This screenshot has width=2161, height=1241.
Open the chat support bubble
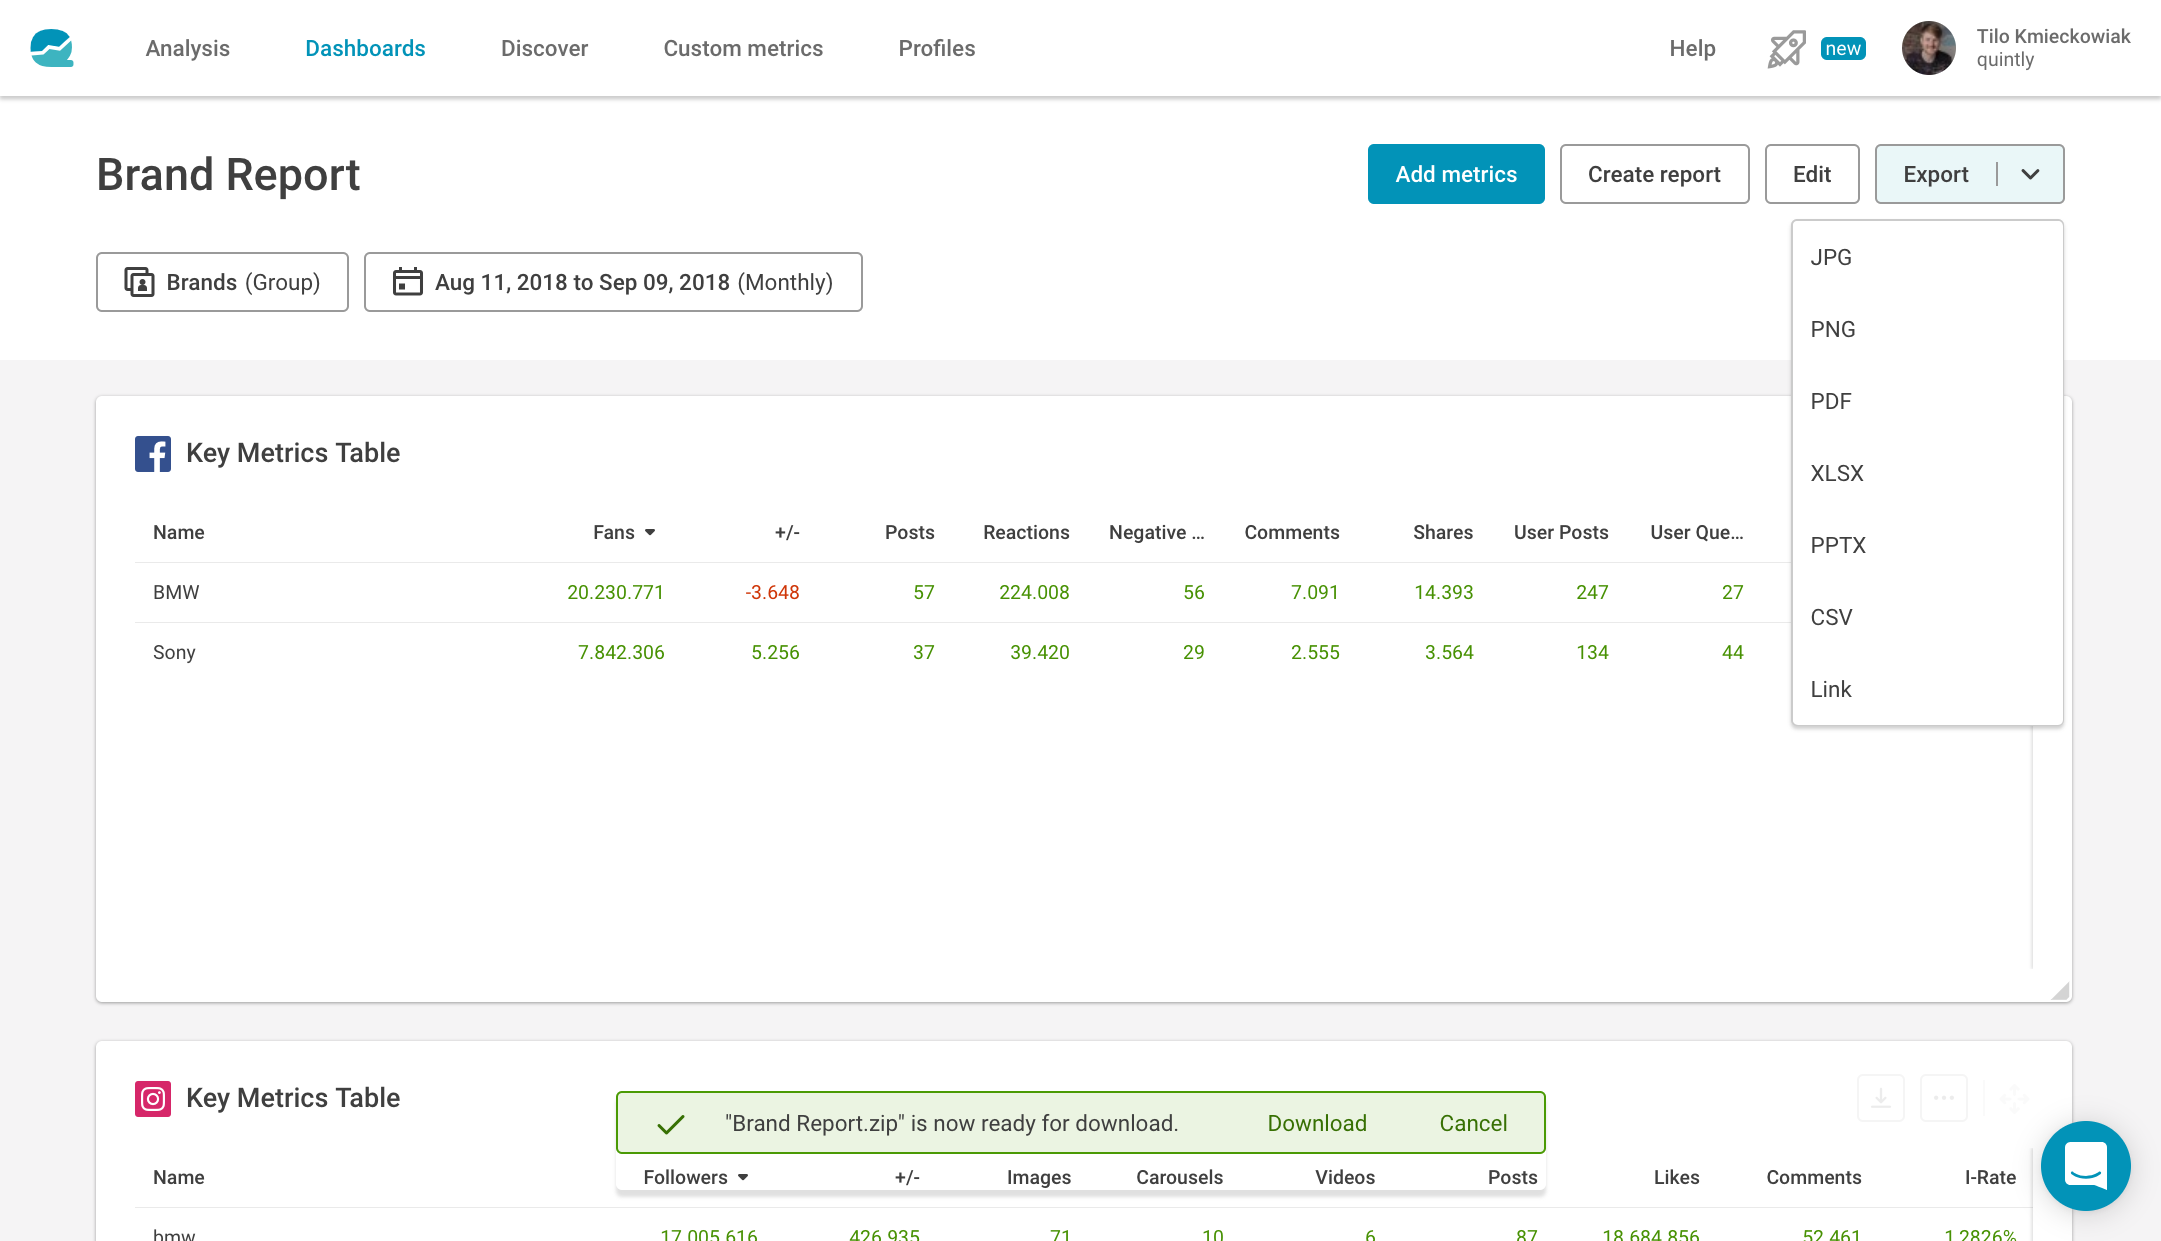[2085, 1165]
